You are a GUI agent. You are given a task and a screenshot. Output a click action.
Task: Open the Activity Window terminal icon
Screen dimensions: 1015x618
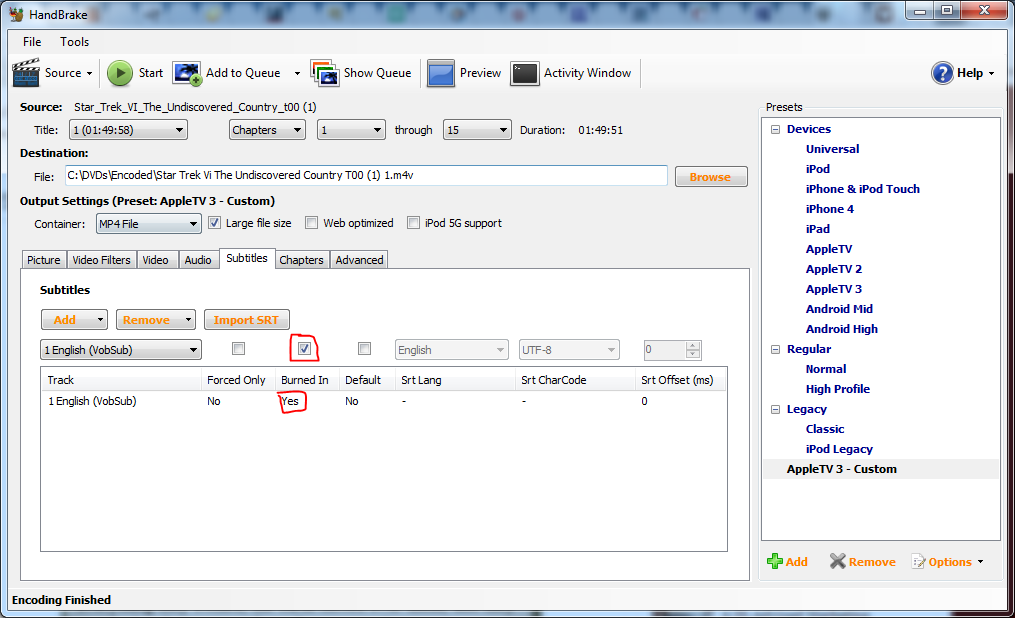coord(524,73)
